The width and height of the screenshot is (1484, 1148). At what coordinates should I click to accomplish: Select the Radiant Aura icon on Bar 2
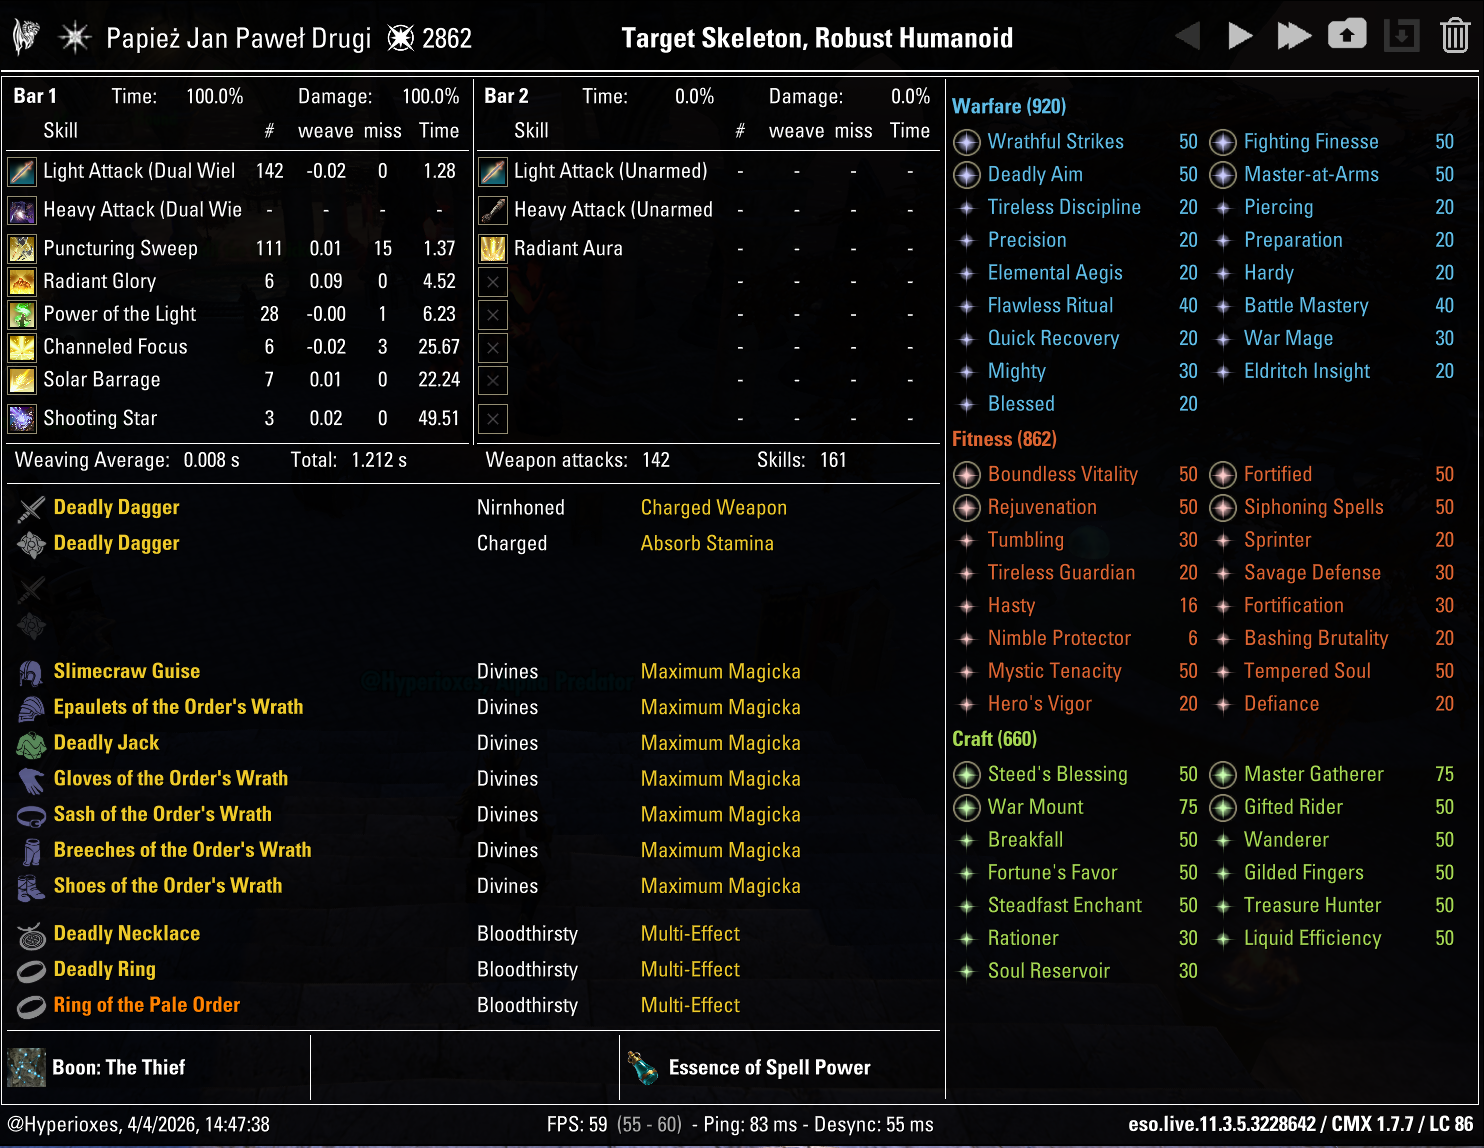click(x=492, y=248)
